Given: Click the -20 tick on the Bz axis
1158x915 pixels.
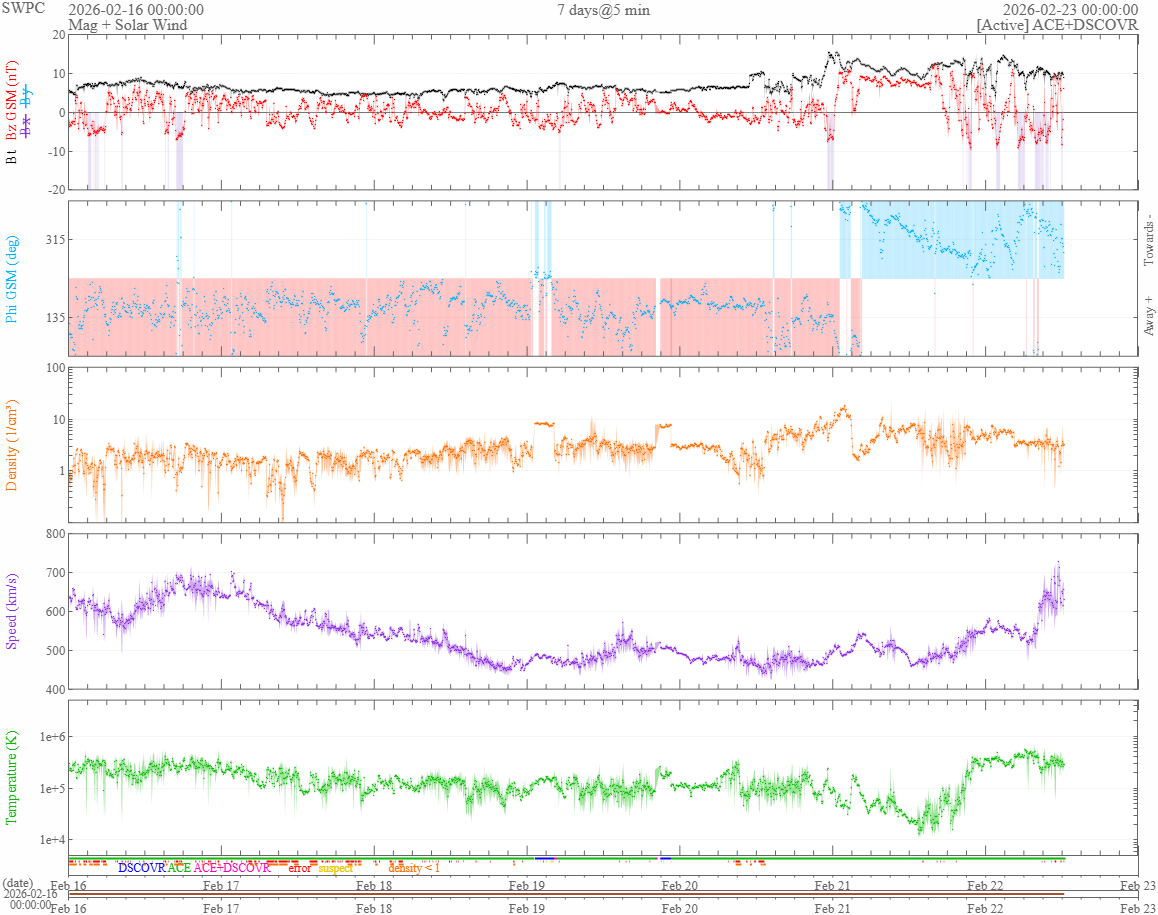Looking at the screenshot, I should point(57,190).
